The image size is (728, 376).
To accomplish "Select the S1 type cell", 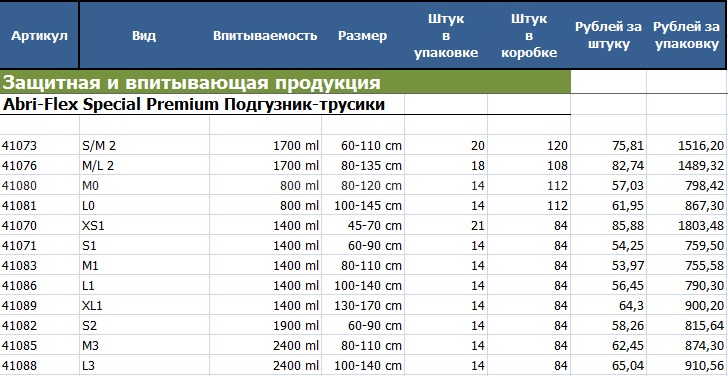I will [x=144, y=246].
